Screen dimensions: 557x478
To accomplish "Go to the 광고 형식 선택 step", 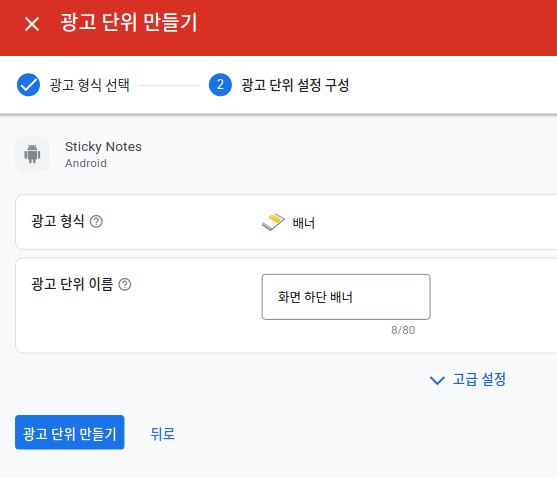I will (90, 85).
